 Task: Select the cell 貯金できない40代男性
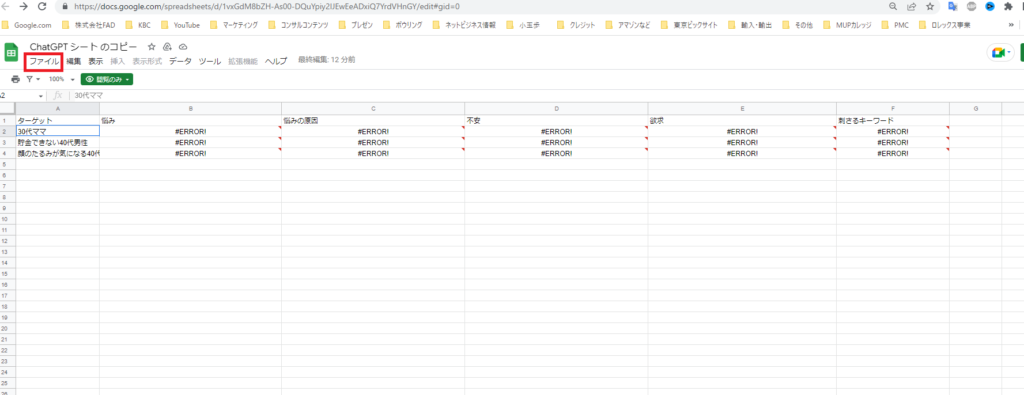pyautogui.click(x=57, y=142)
